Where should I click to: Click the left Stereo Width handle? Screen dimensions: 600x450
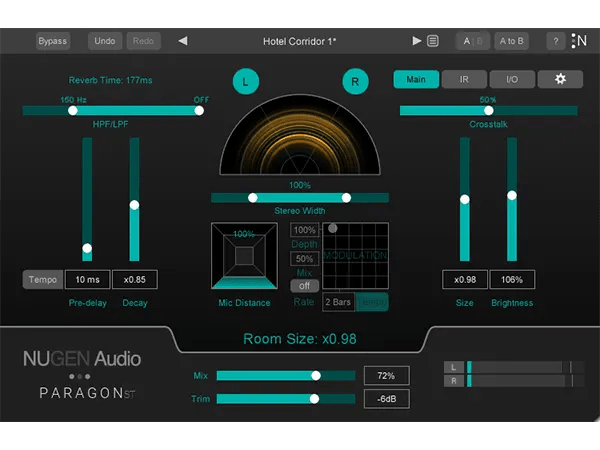pos(253,198)
